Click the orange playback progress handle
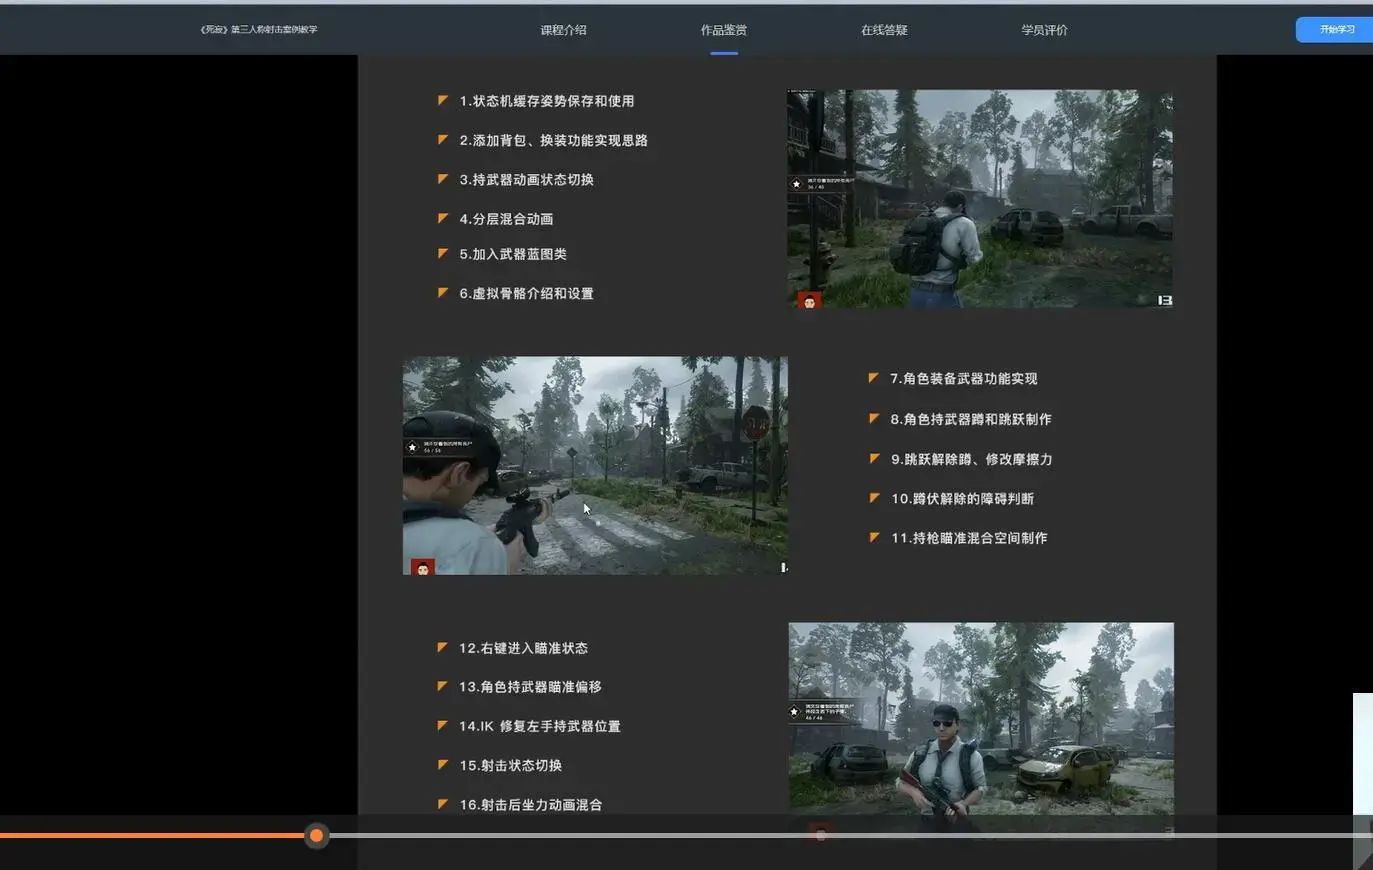 pyautogui.click(x=316, y=835)
